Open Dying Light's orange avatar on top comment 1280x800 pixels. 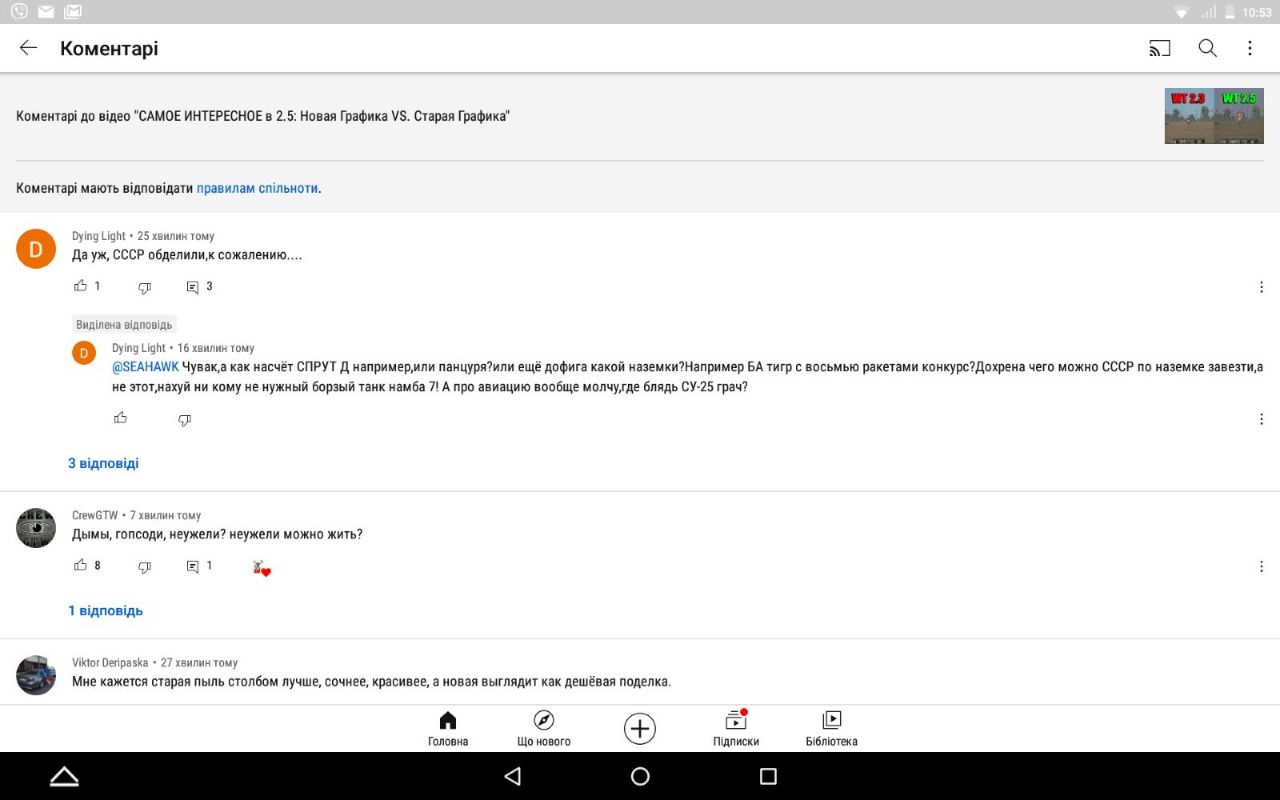(36, 249)
